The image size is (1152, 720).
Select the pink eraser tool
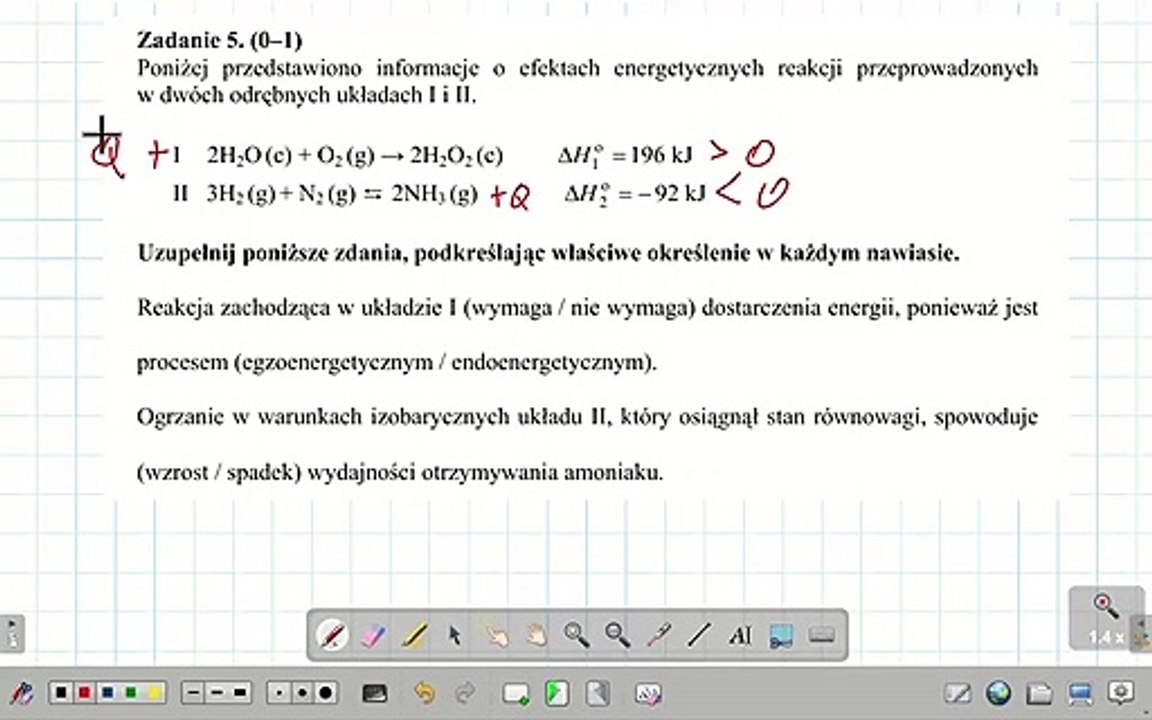click(x=374, y=634)
